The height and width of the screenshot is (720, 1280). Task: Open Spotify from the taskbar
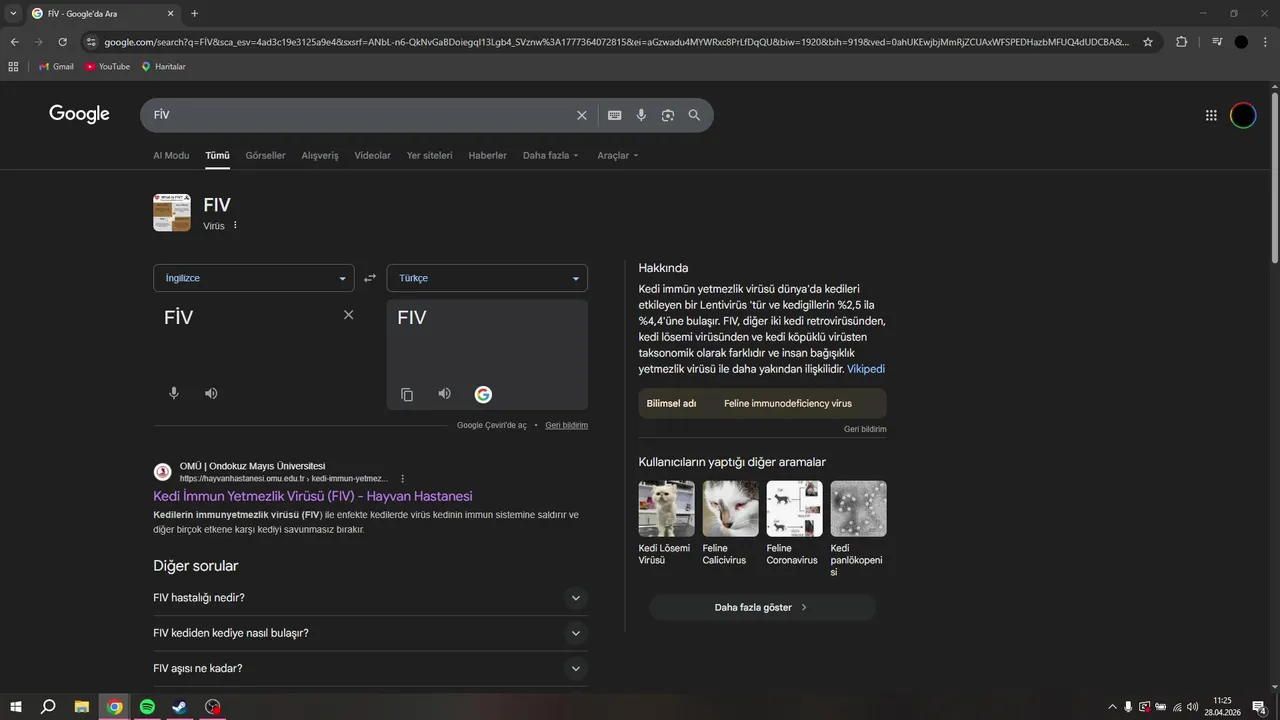[147, 707]
